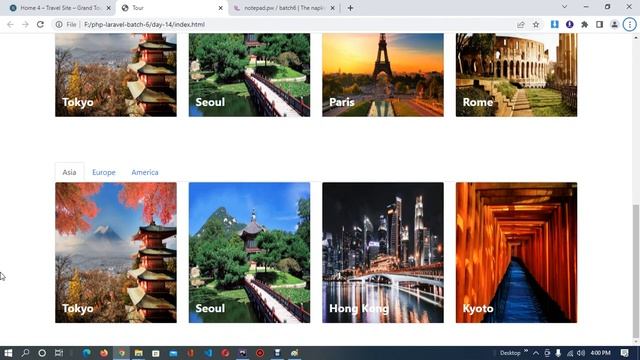Share this page using the share icon
The image size is (640, 360).
point(521,24)
